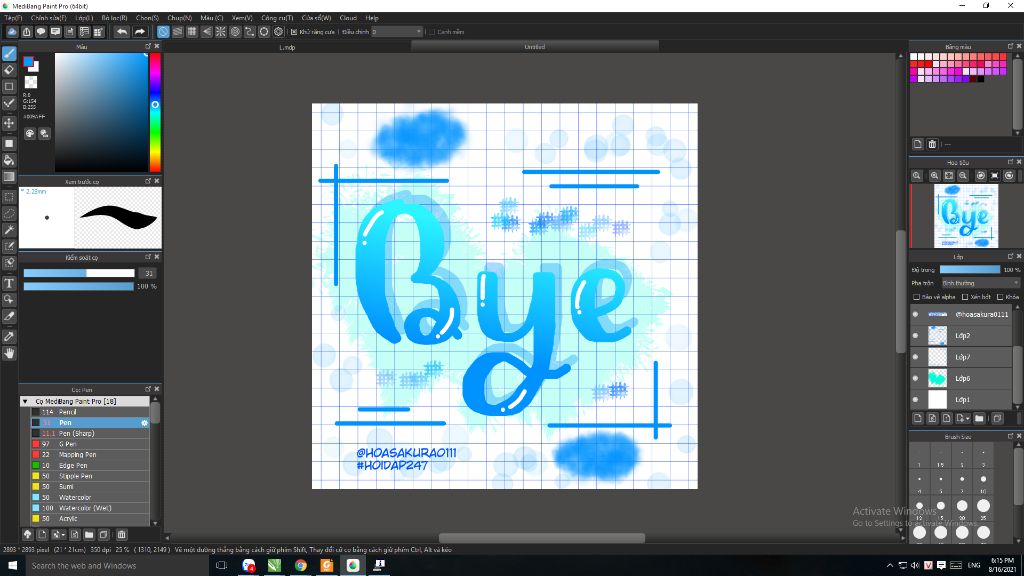
Task: Open the Lớp(L) menu
Action: point(84,18)
